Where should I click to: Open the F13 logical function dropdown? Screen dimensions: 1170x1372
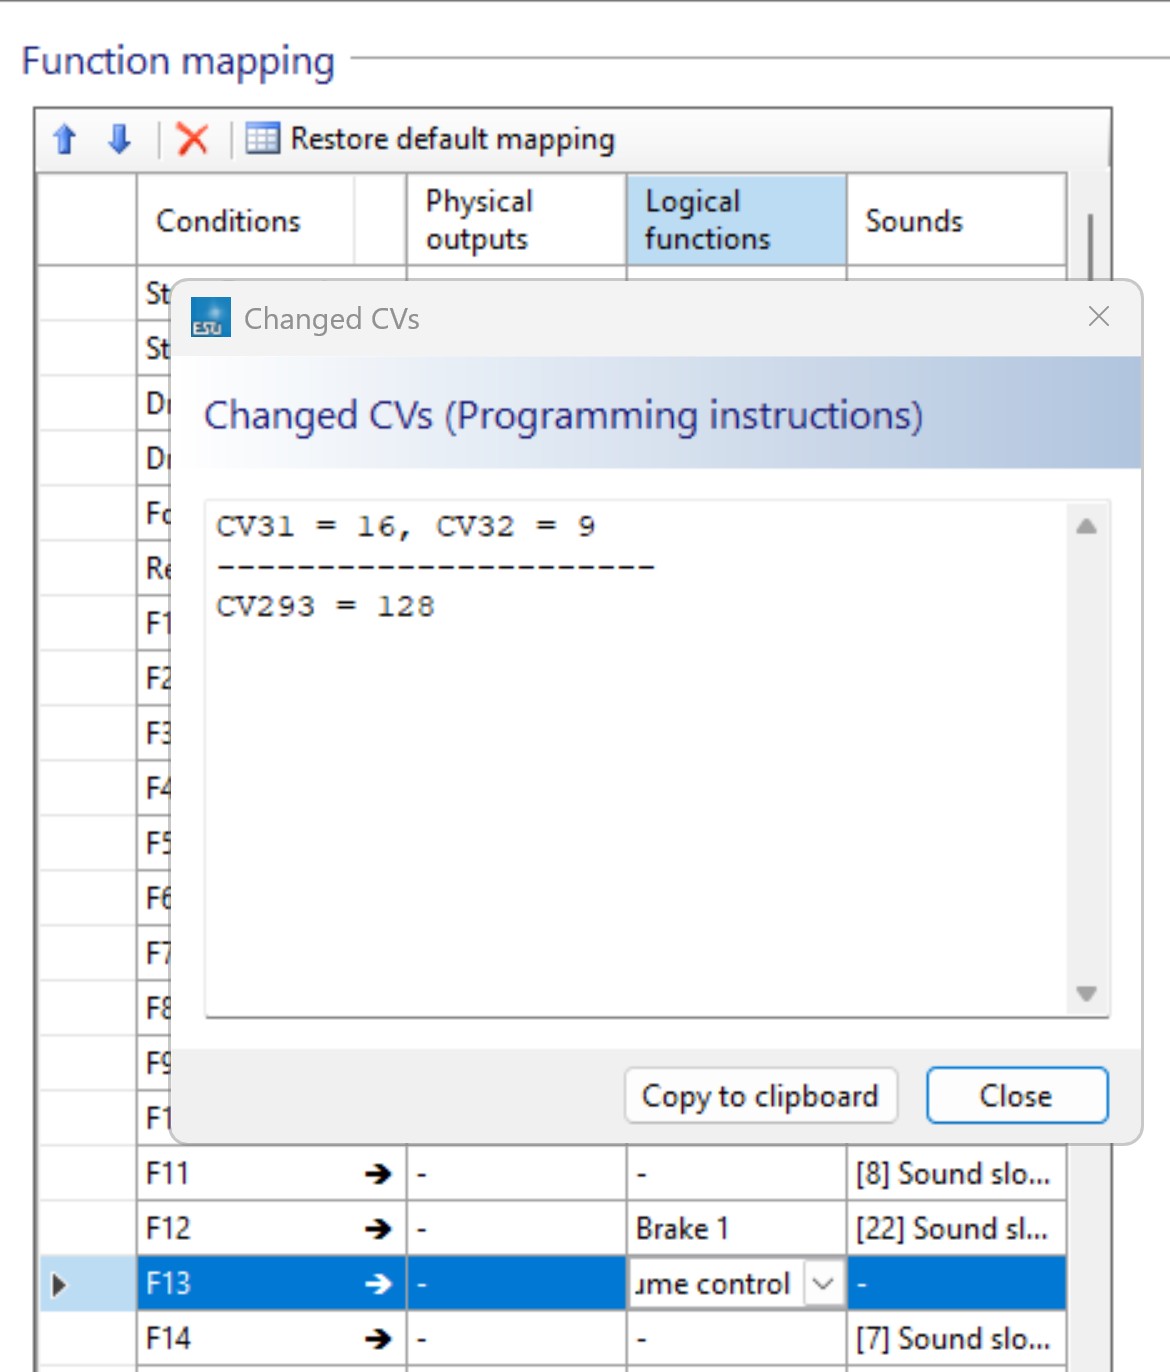click(823, 1283)
